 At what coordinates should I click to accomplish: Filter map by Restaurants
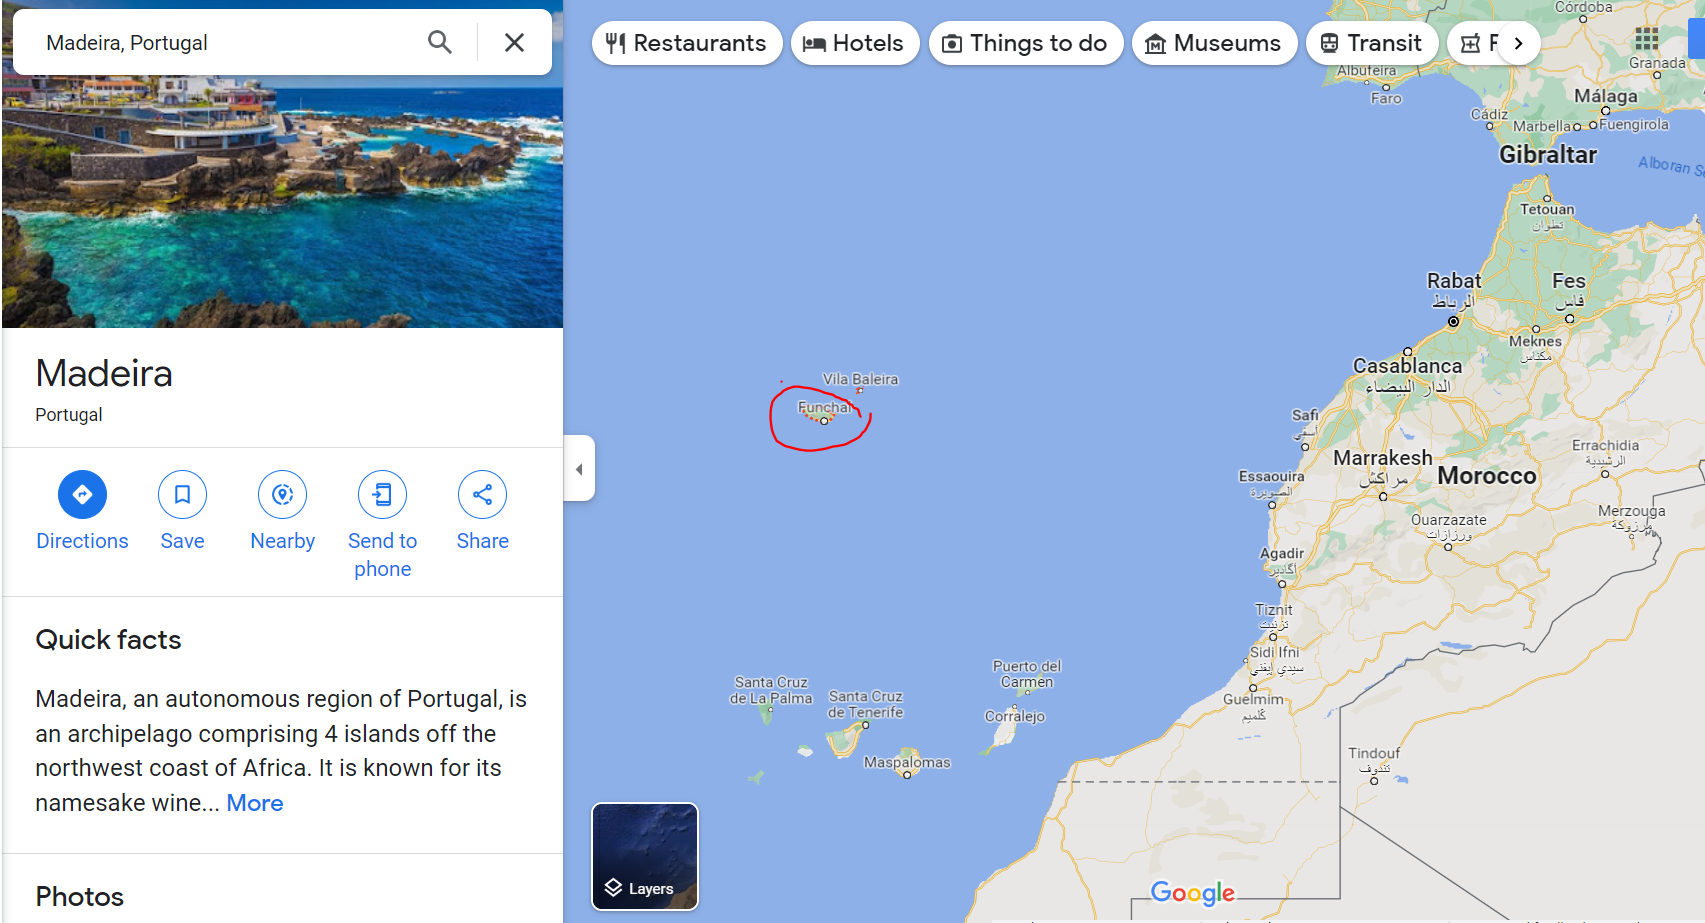coord(687,43)
